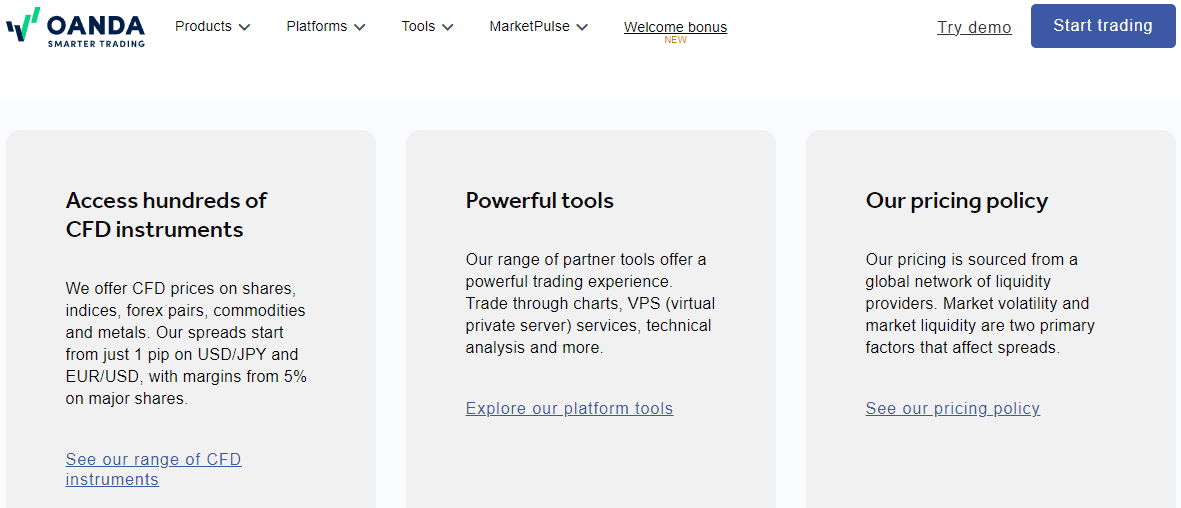This screenshot has height=508, width=1181.
Task: Open the Platforms menu
Action: (325, 26)
